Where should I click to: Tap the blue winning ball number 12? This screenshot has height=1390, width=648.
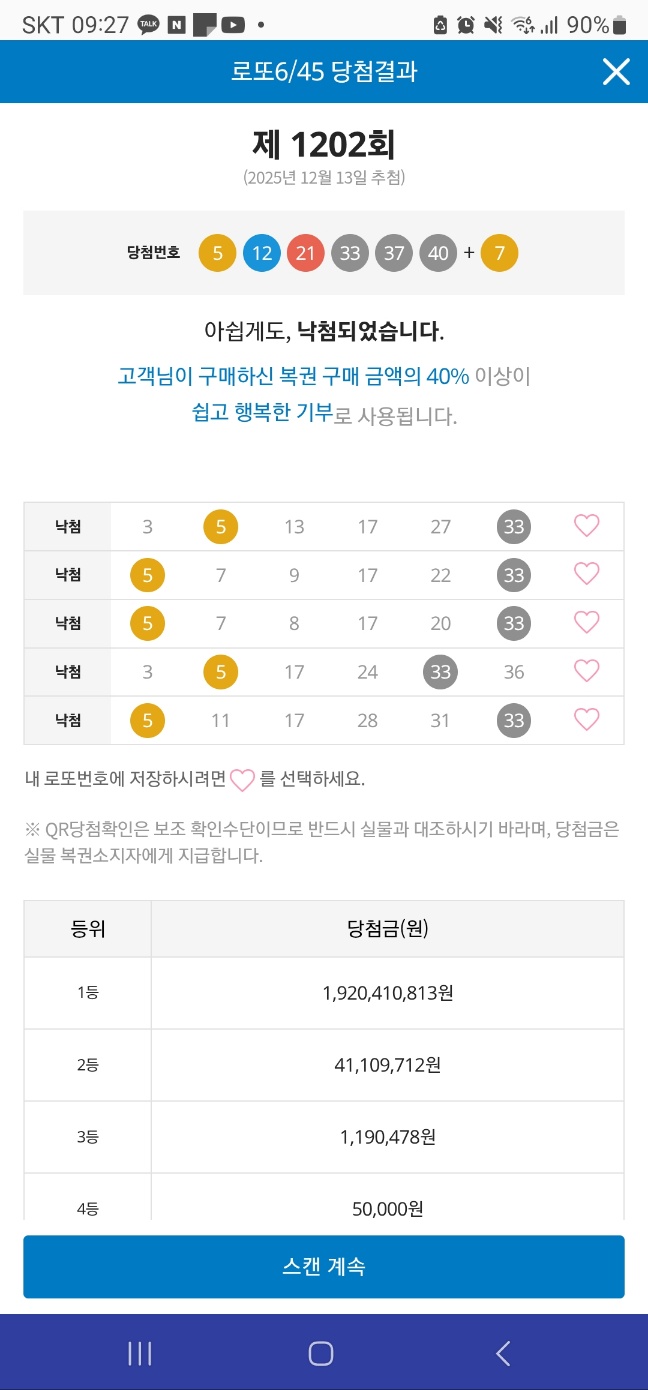[x=261, y=253]
